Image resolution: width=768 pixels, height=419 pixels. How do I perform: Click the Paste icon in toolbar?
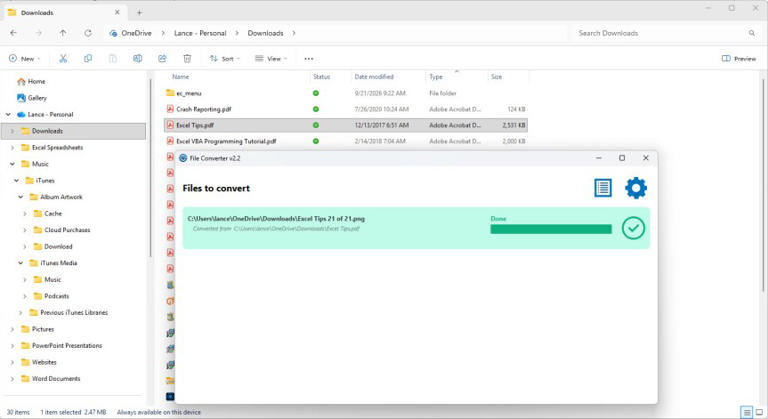pos(113,58)
